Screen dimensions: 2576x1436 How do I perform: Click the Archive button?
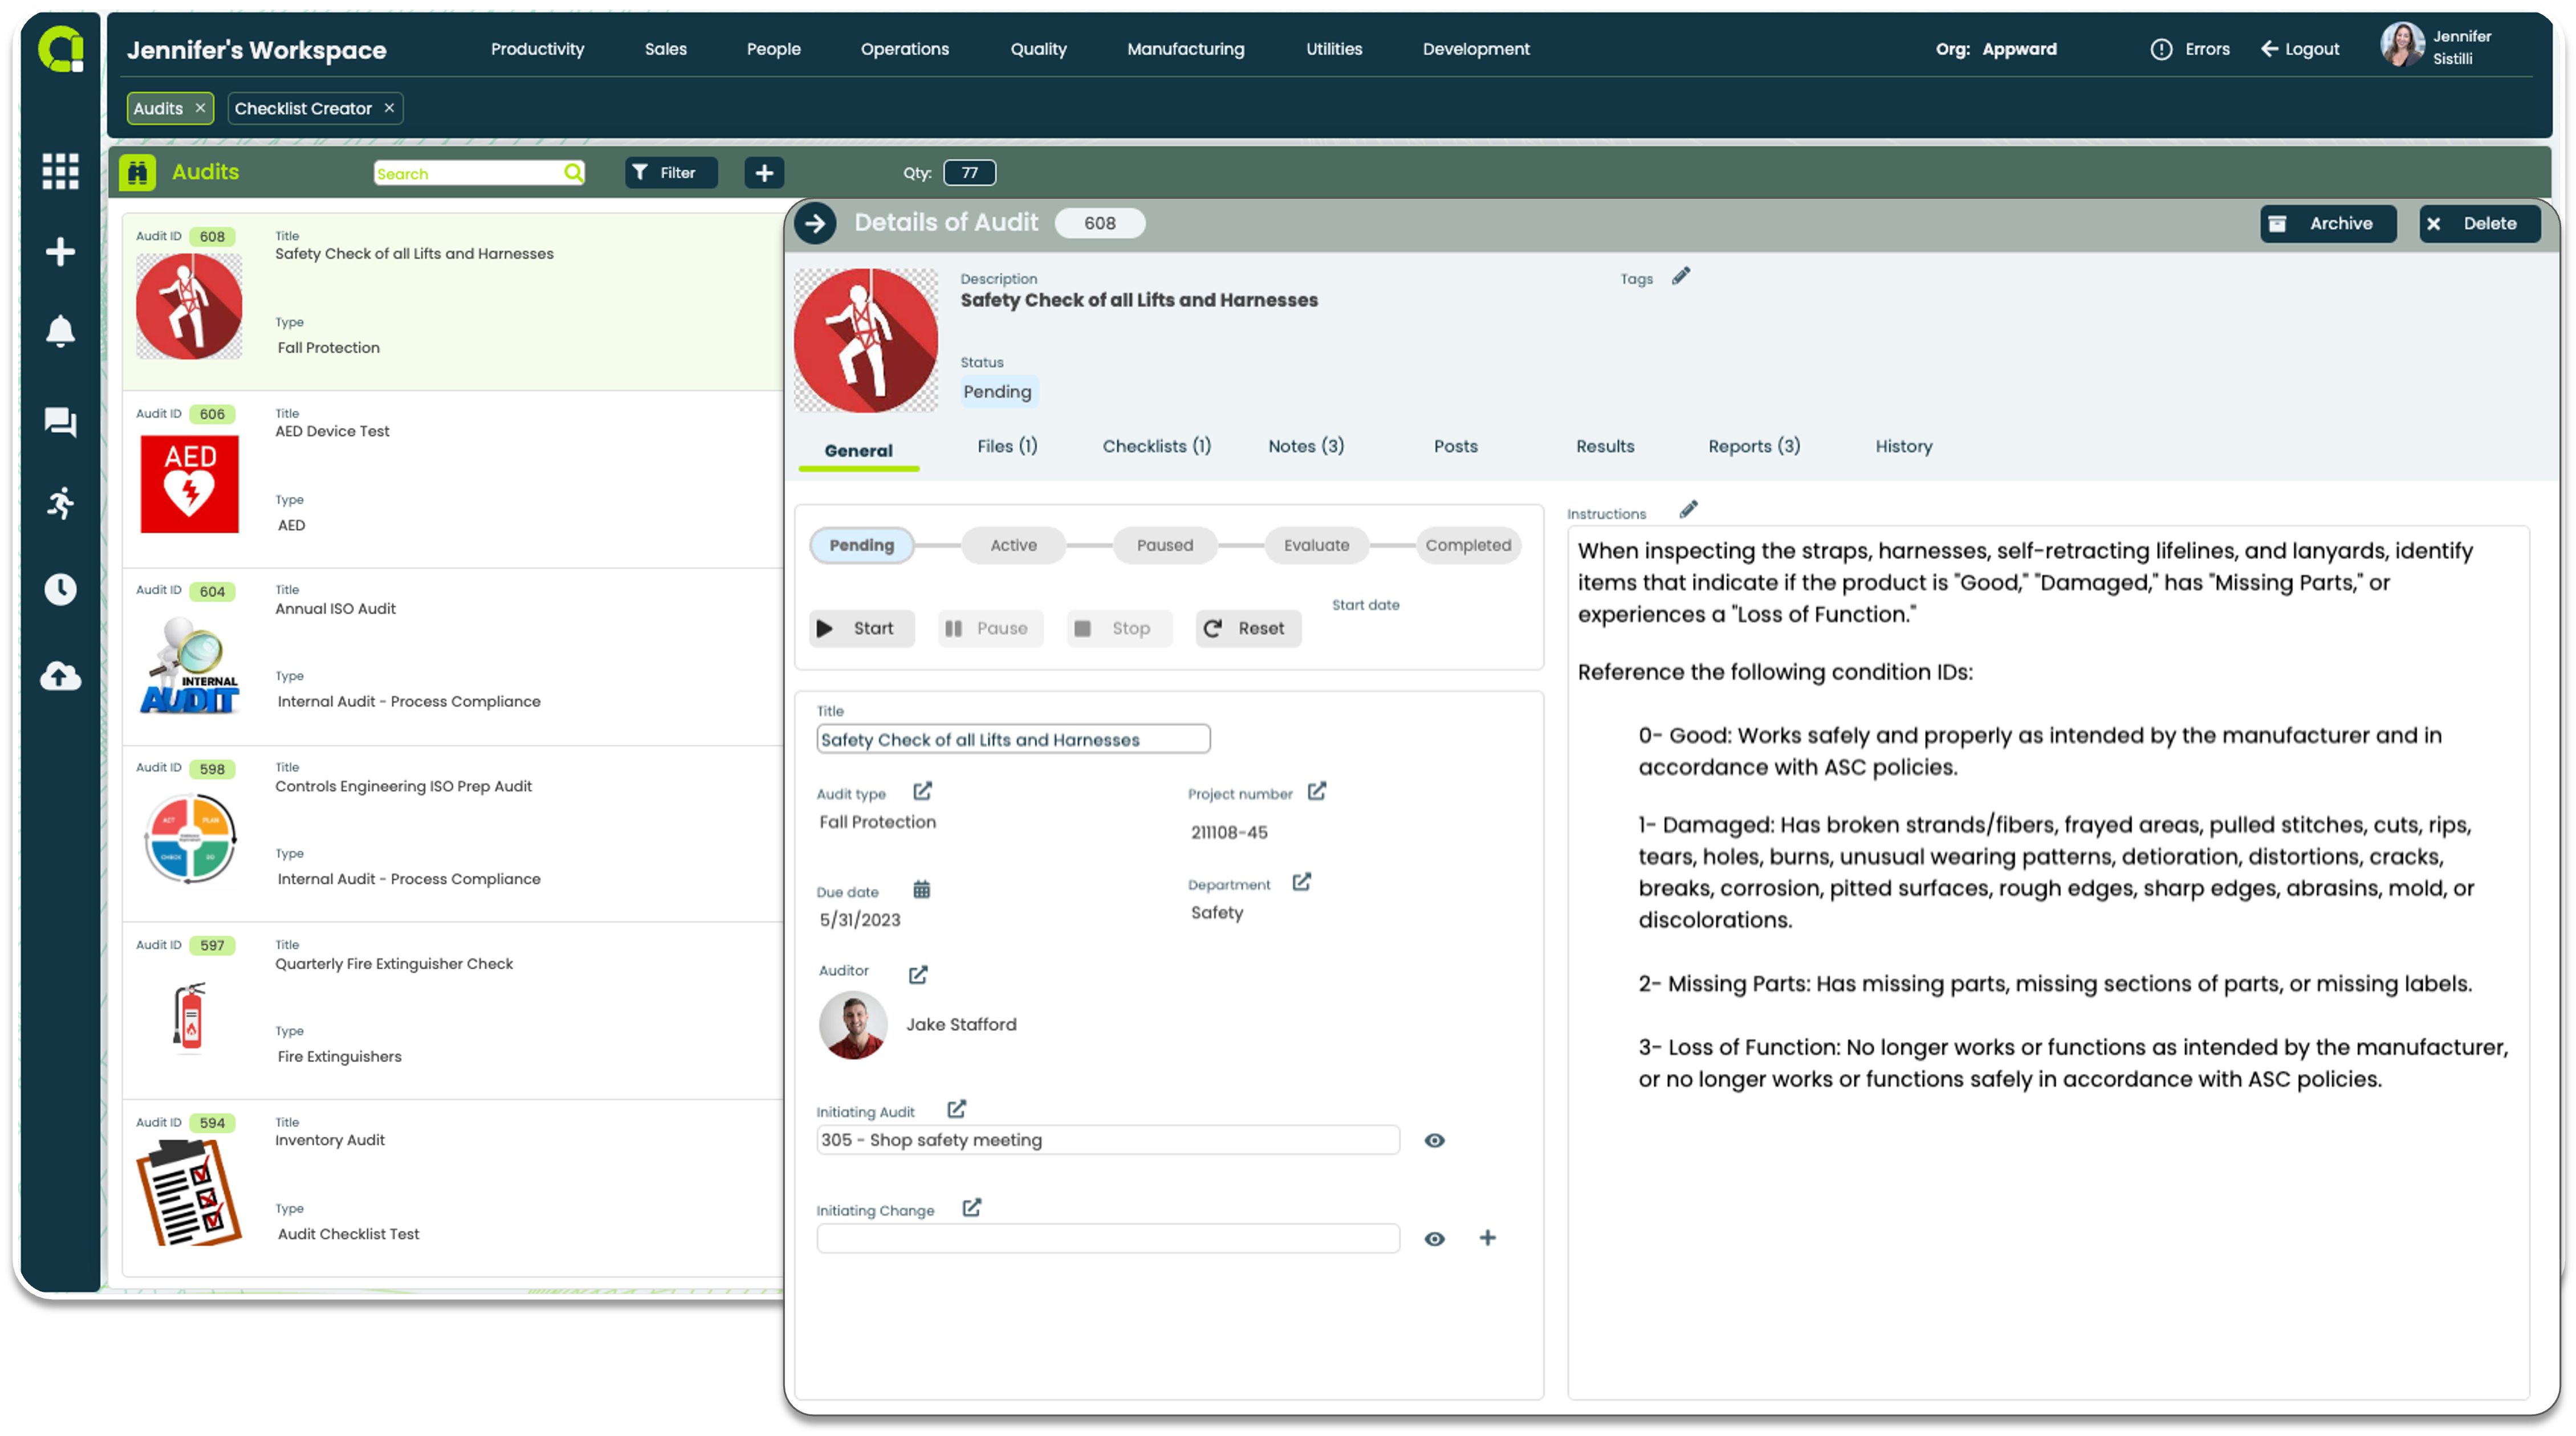[2327, 224]
